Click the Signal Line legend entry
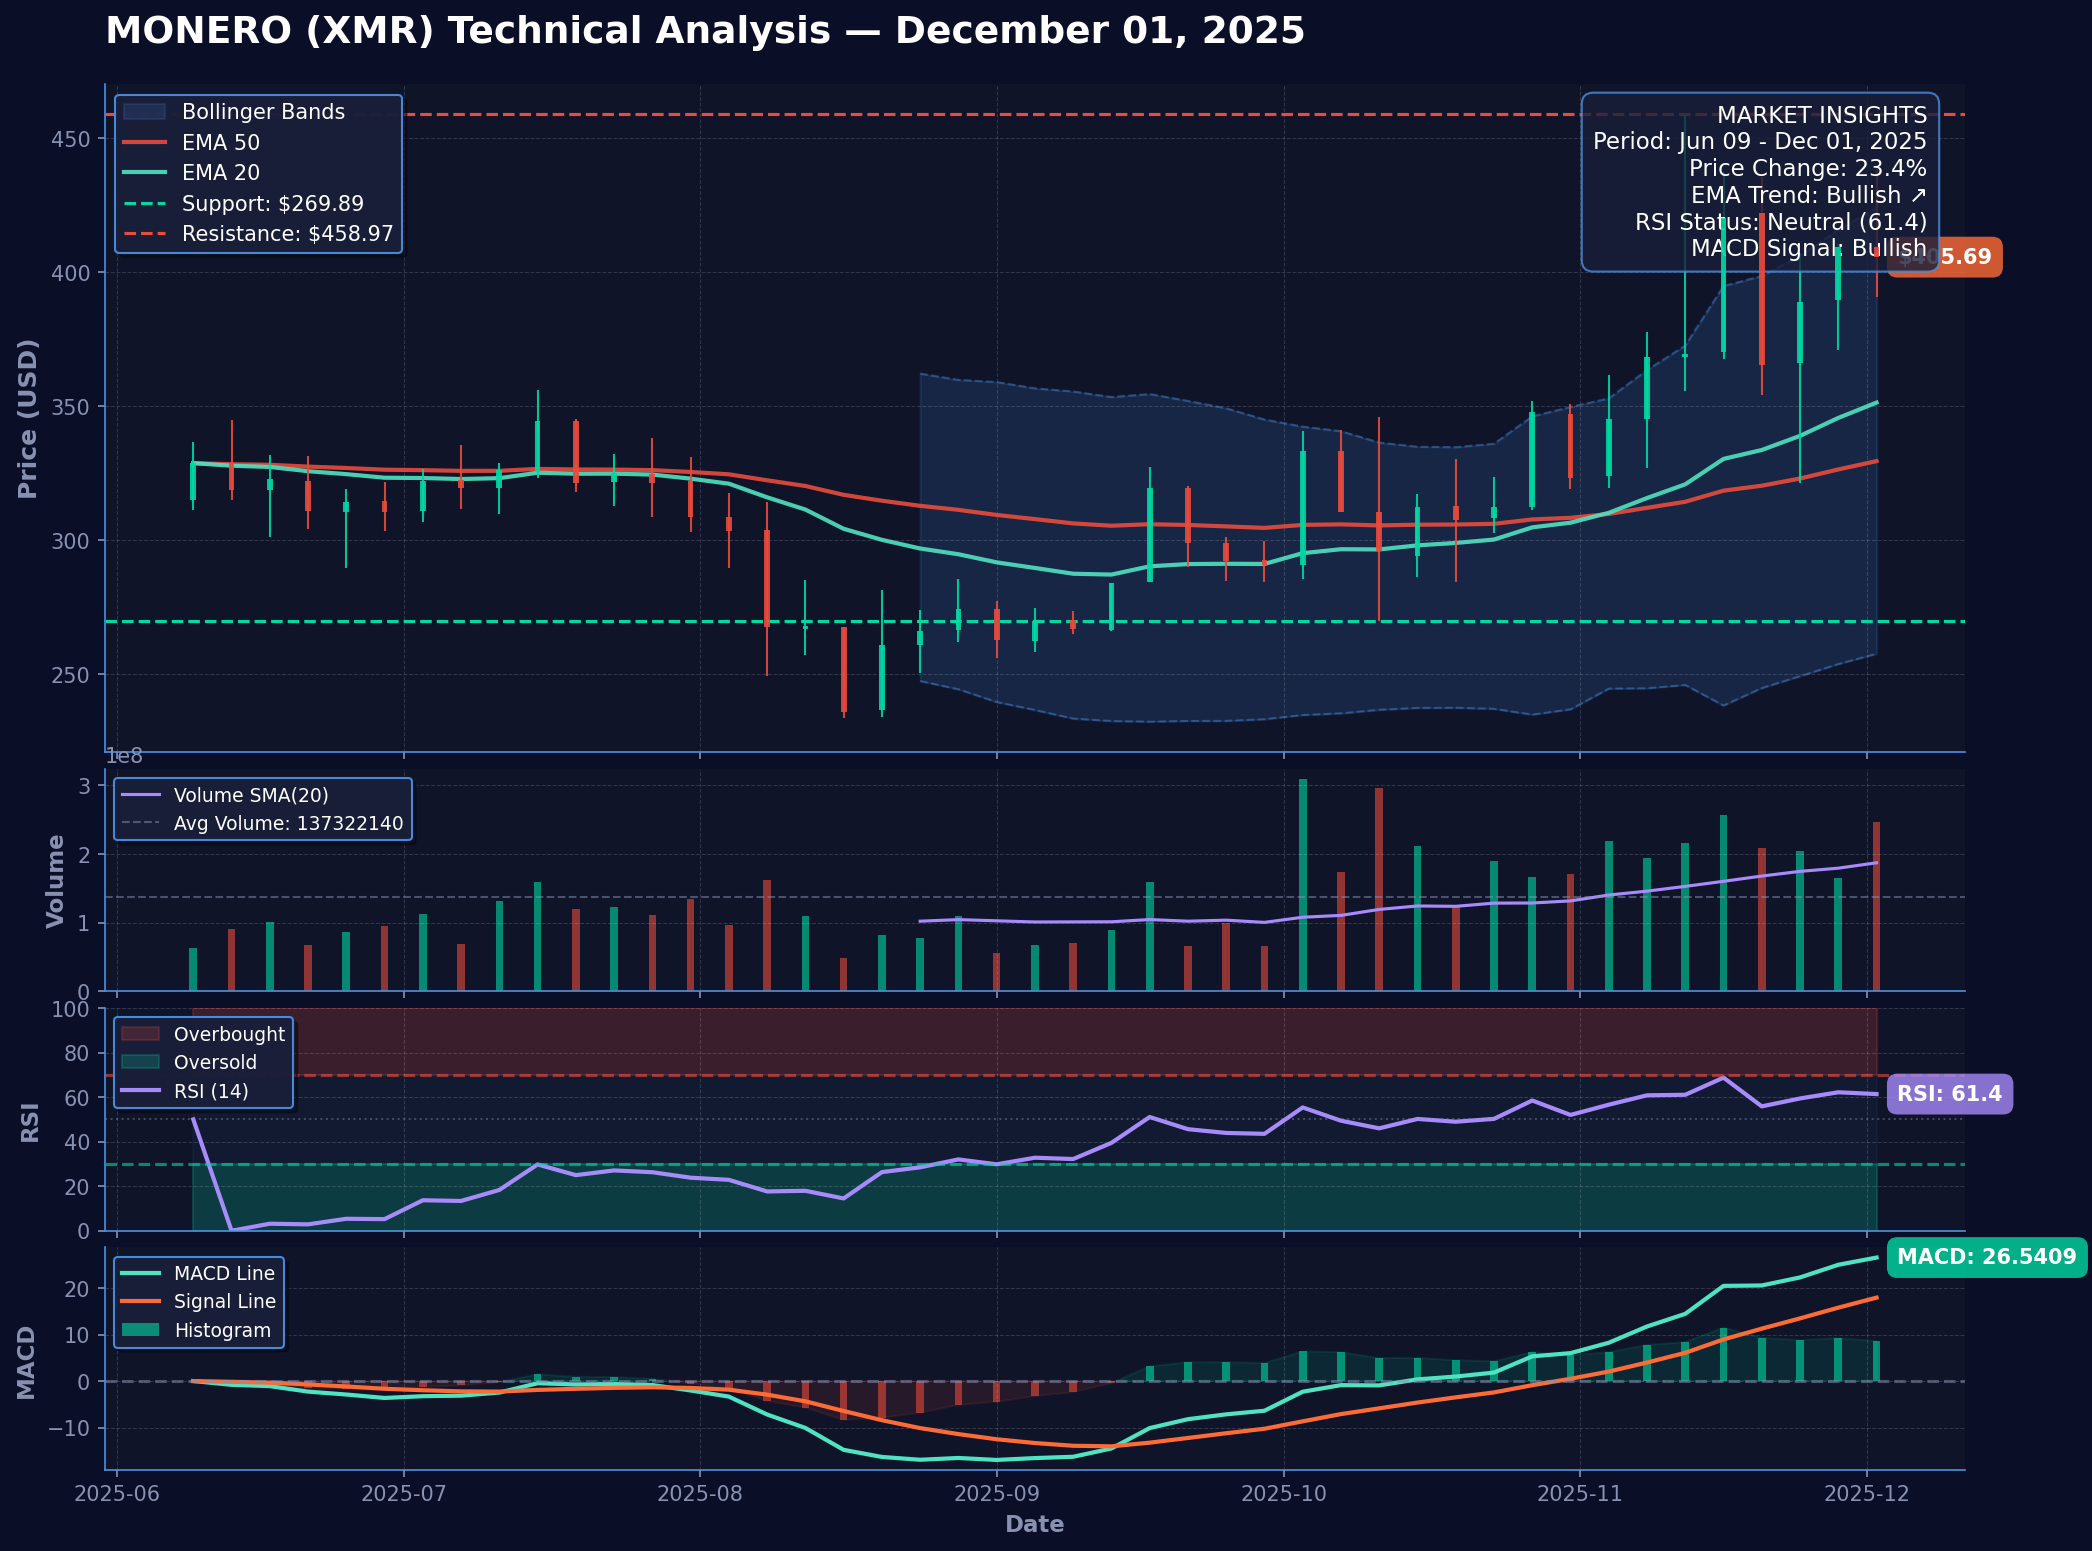Viewport: 2092px width, 1551px height. click(x=224, y=1302)
